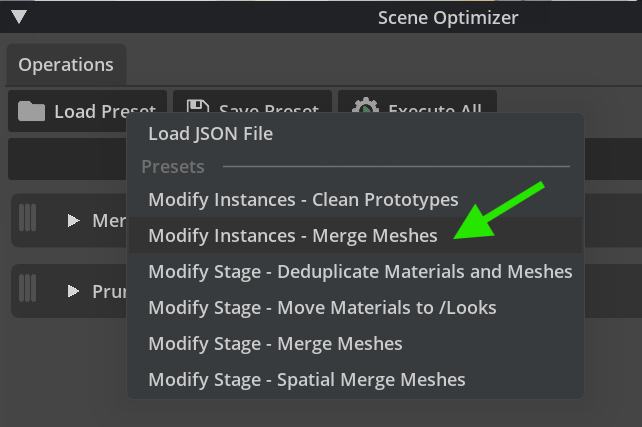Expand the Prune operation disclosure arrow
The height and width of the screenshot is (427, 642).
click(74, 291)
